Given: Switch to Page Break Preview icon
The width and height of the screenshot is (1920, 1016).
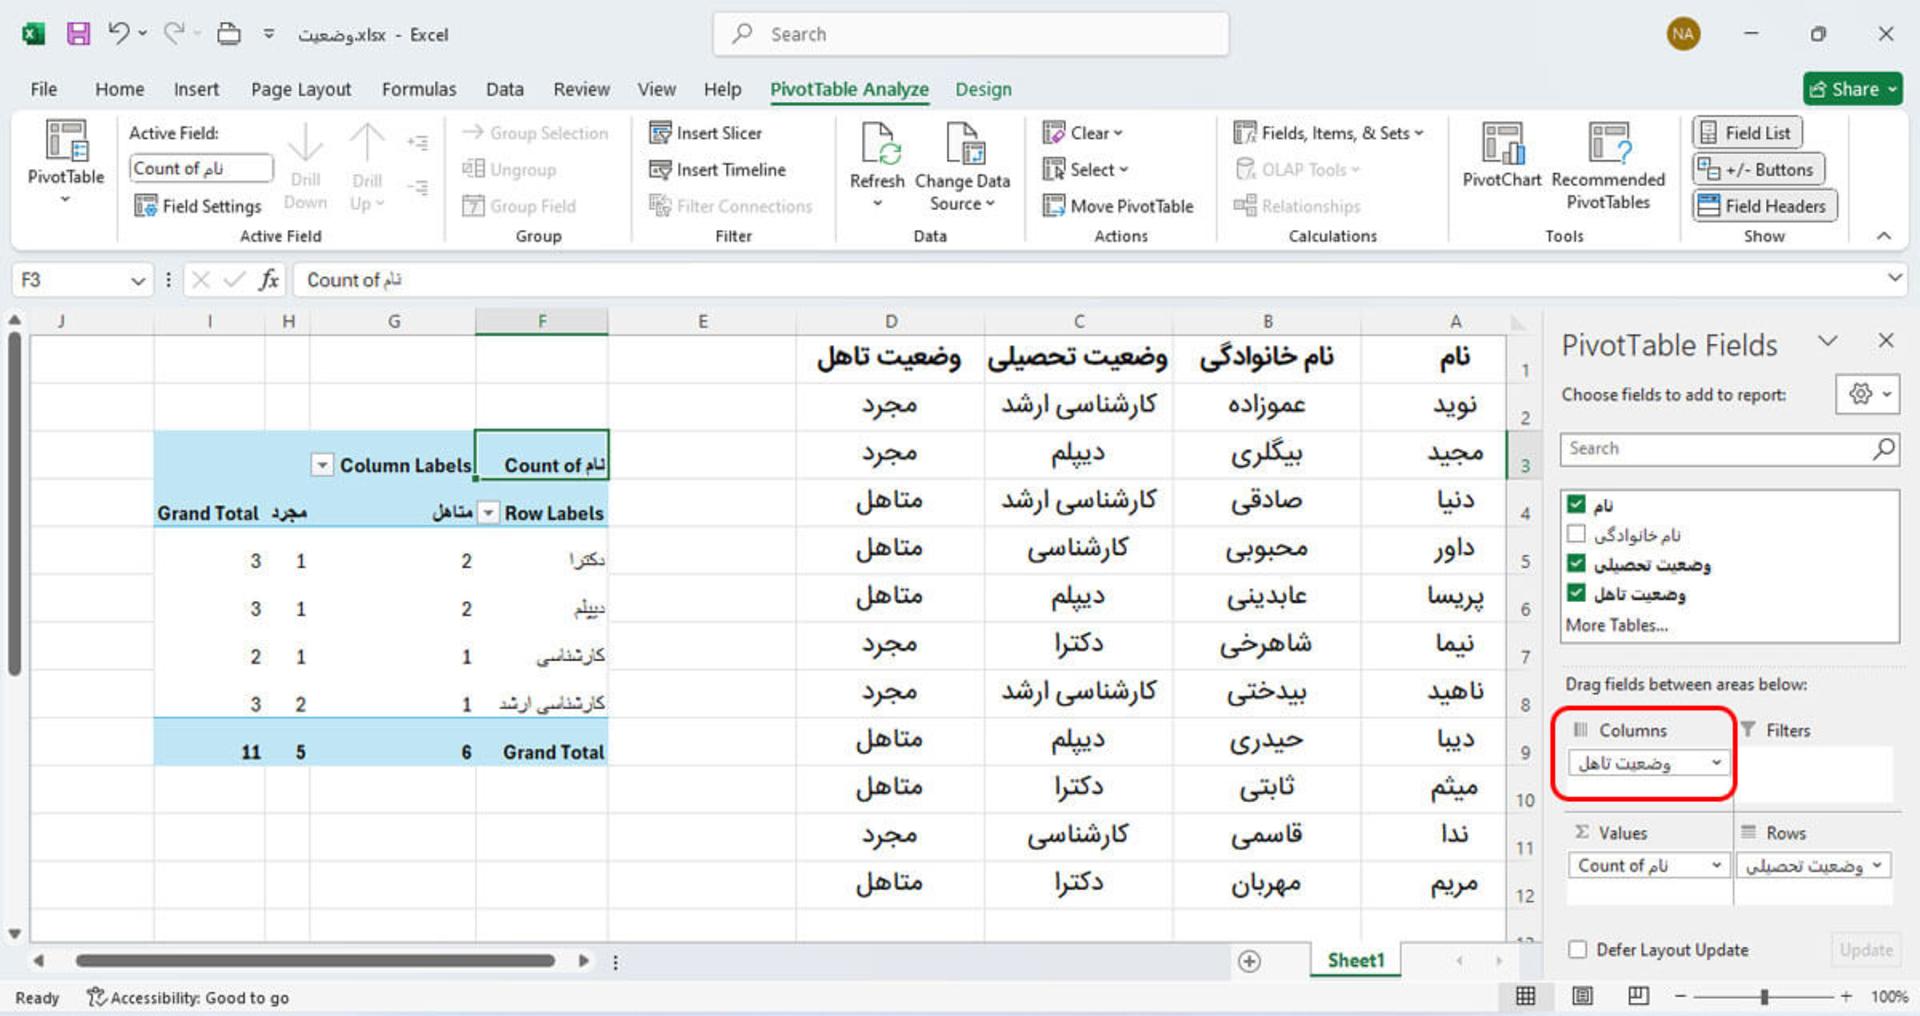Looking at the screenshot, I should coord(1638,996).
